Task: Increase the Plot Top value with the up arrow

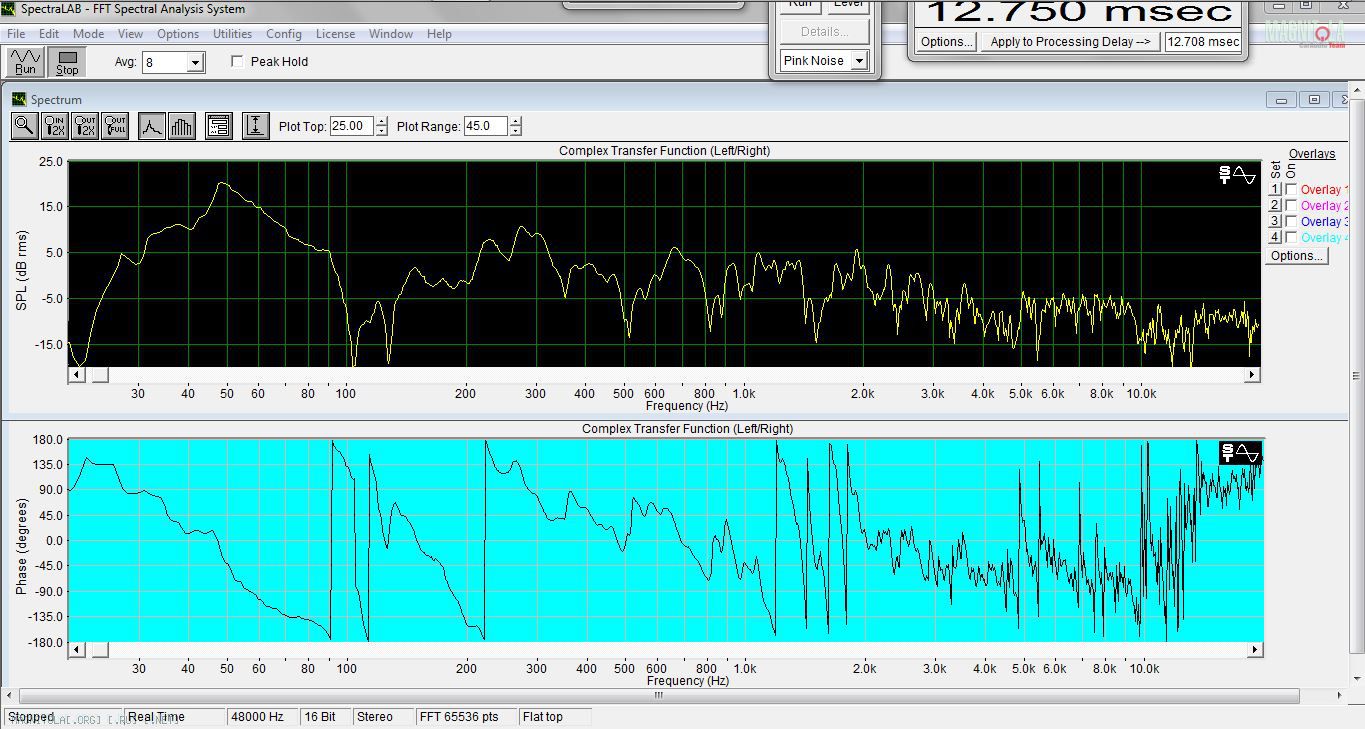Action: coord(381,122)
